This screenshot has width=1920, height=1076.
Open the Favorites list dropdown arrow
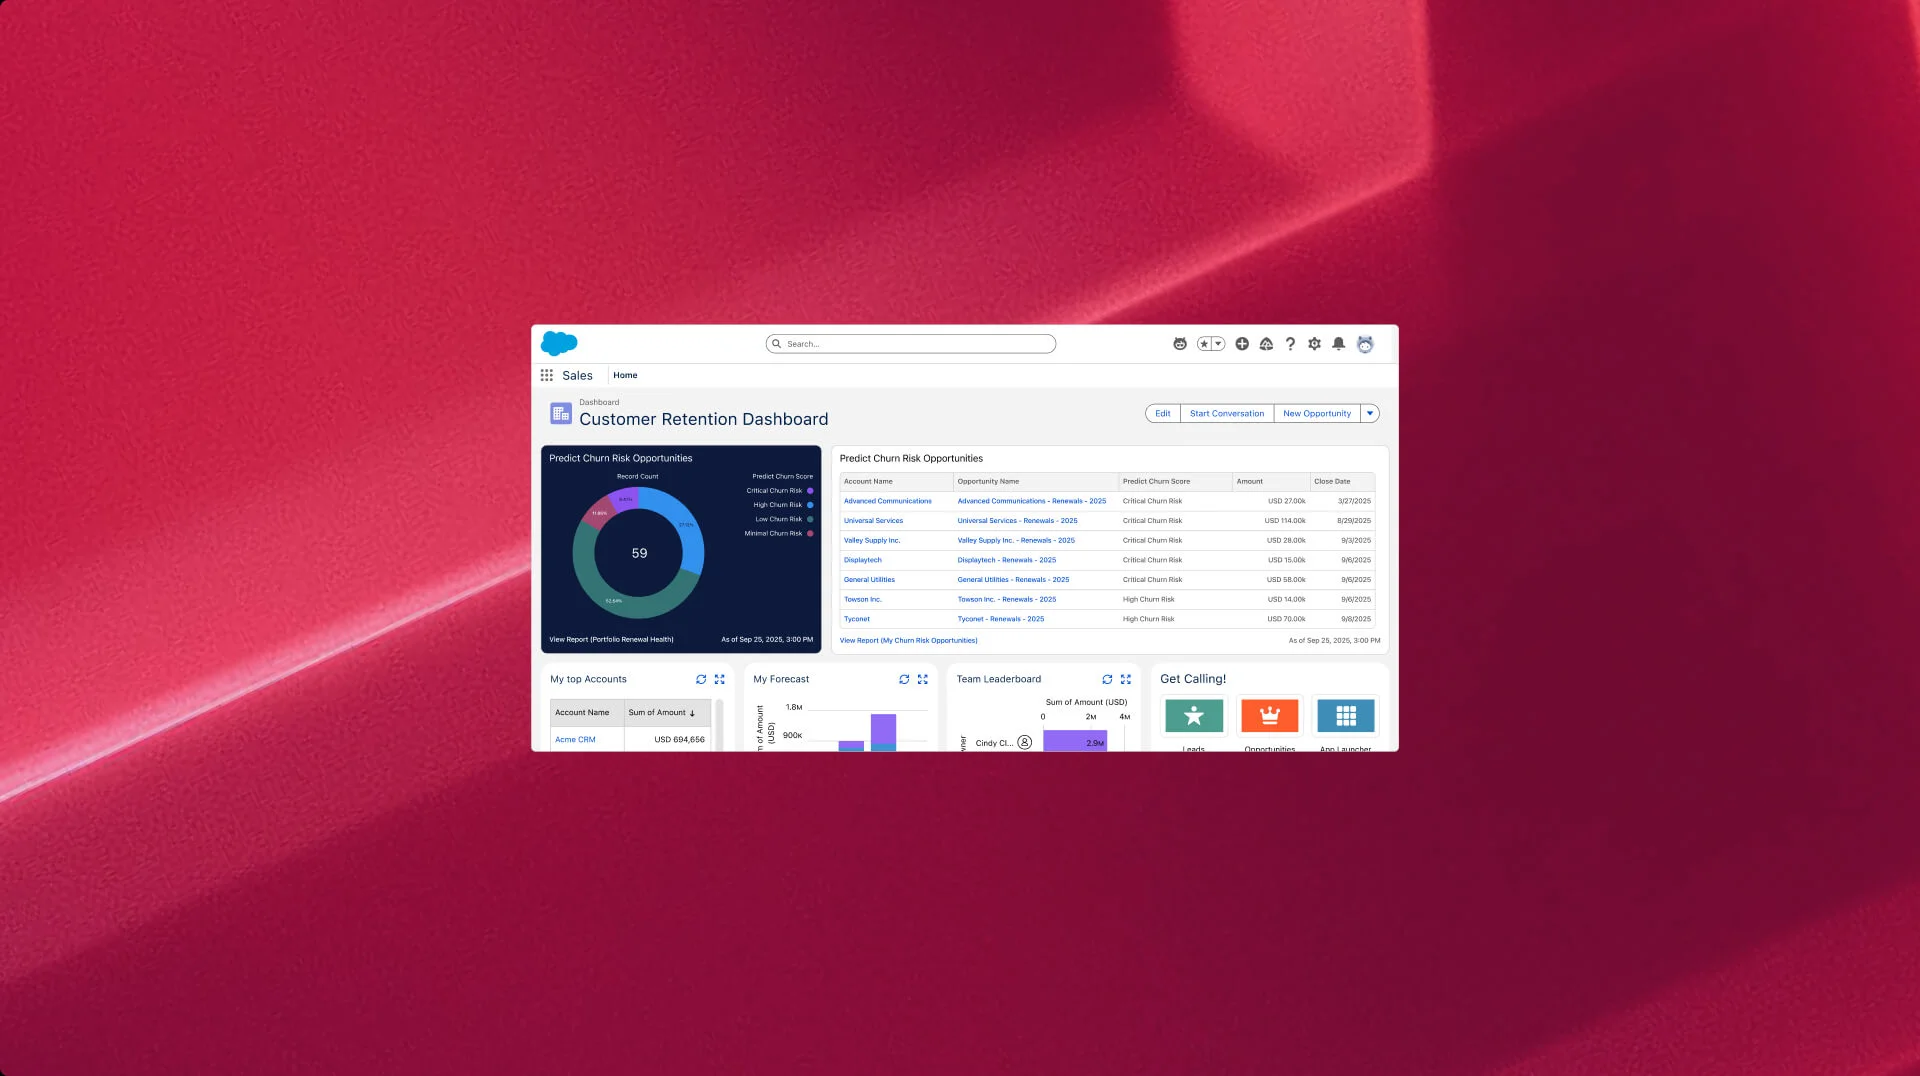pos(1218,344)
